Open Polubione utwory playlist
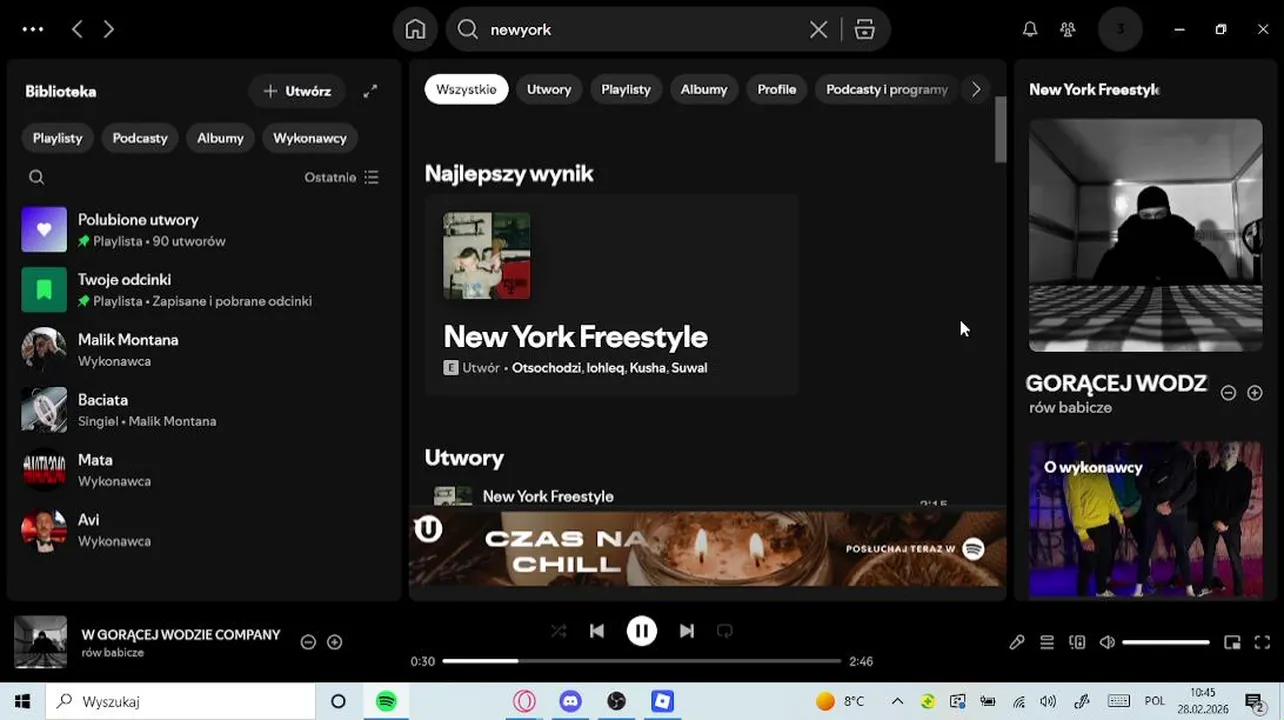Image resolution: width=1284 pixels, height=720 pixels. [203, 230]
